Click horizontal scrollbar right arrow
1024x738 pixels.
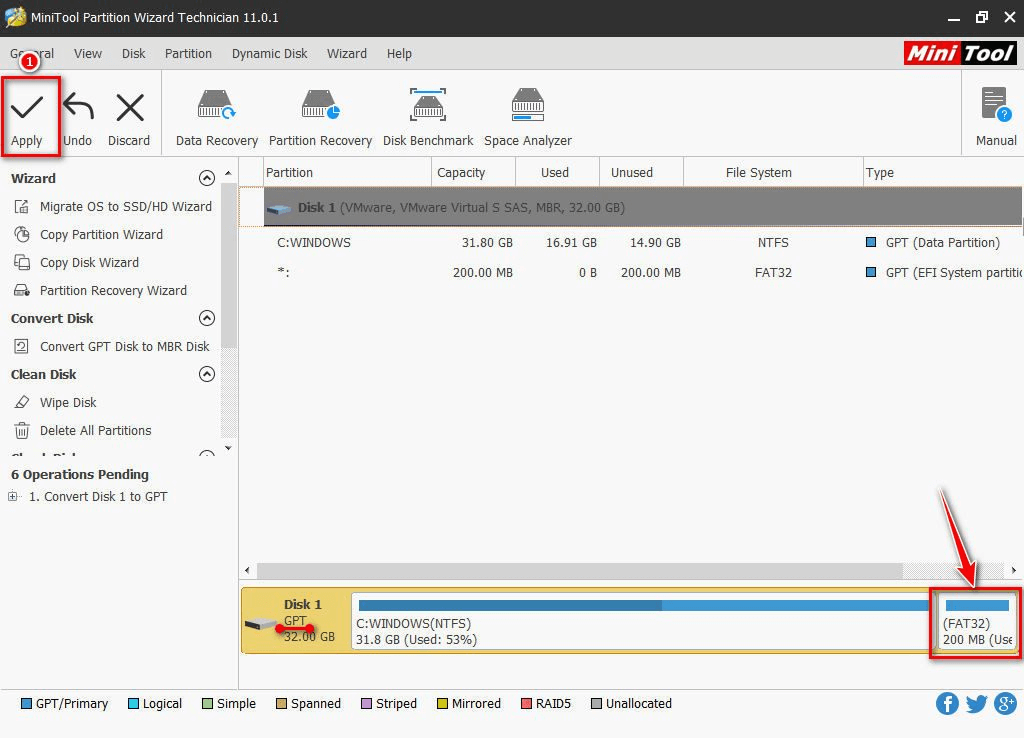tap(1014, 570)
